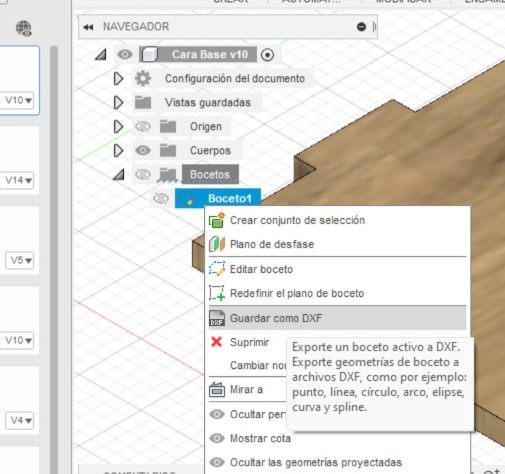Activate the radio button next to Cara Base v10

pos(267,55)
